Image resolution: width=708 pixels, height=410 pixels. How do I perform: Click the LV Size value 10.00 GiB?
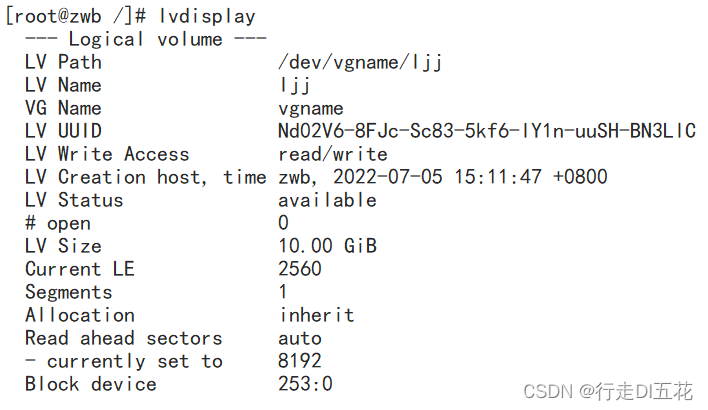[327, 246]
